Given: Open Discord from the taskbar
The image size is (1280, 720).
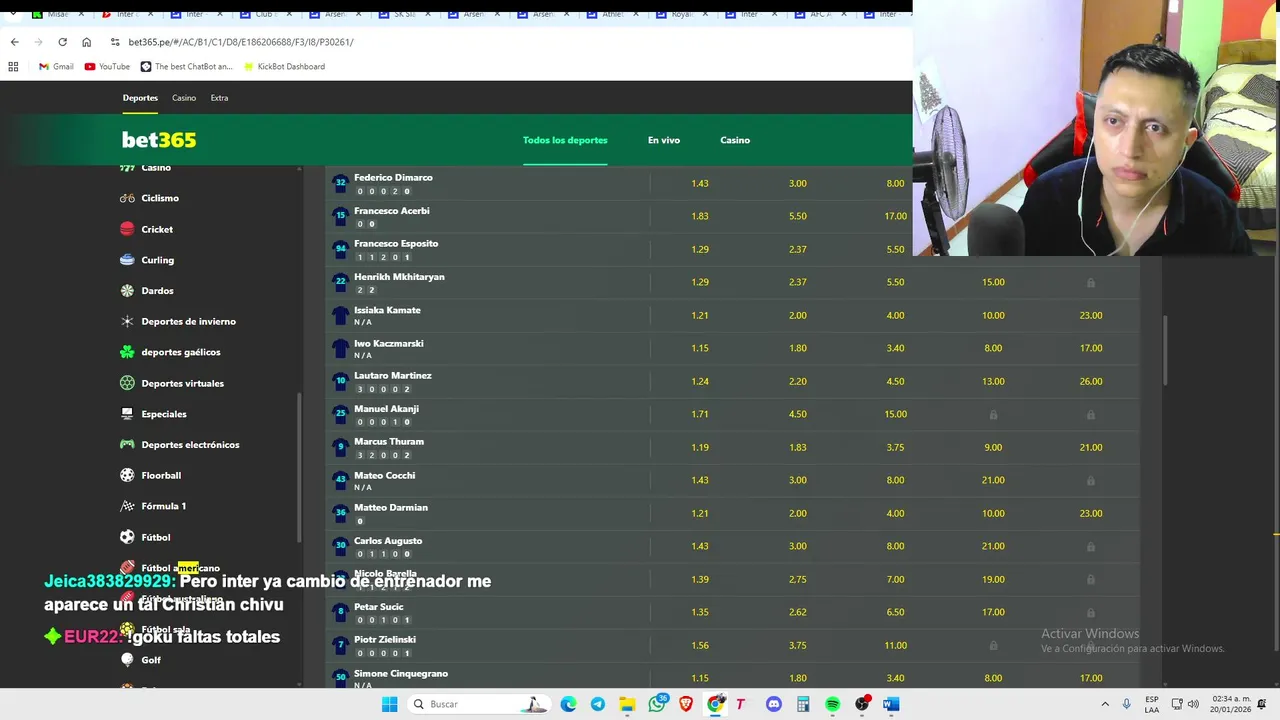Looking at the screenshot, I should 773,704.
